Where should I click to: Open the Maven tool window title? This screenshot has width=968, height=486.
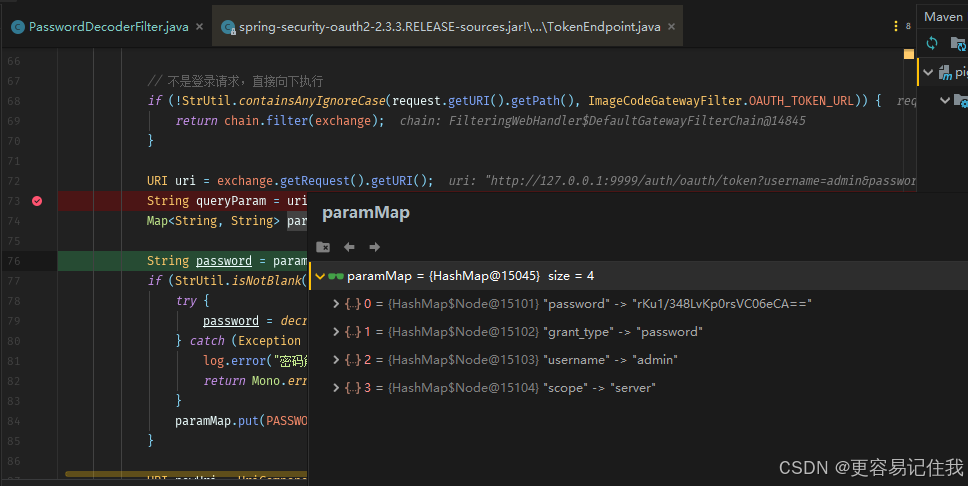point(943,17)
